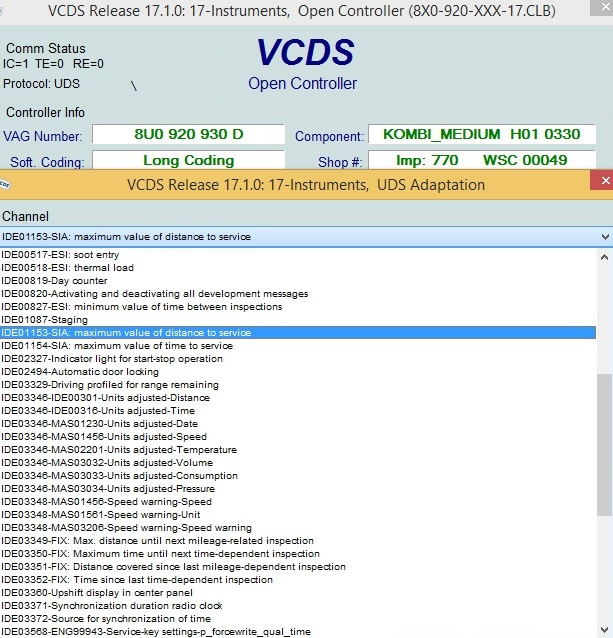This screenshot has height=638, width=613.
Task: Select IDE00819-Day counter
Action: click(298, 281)
